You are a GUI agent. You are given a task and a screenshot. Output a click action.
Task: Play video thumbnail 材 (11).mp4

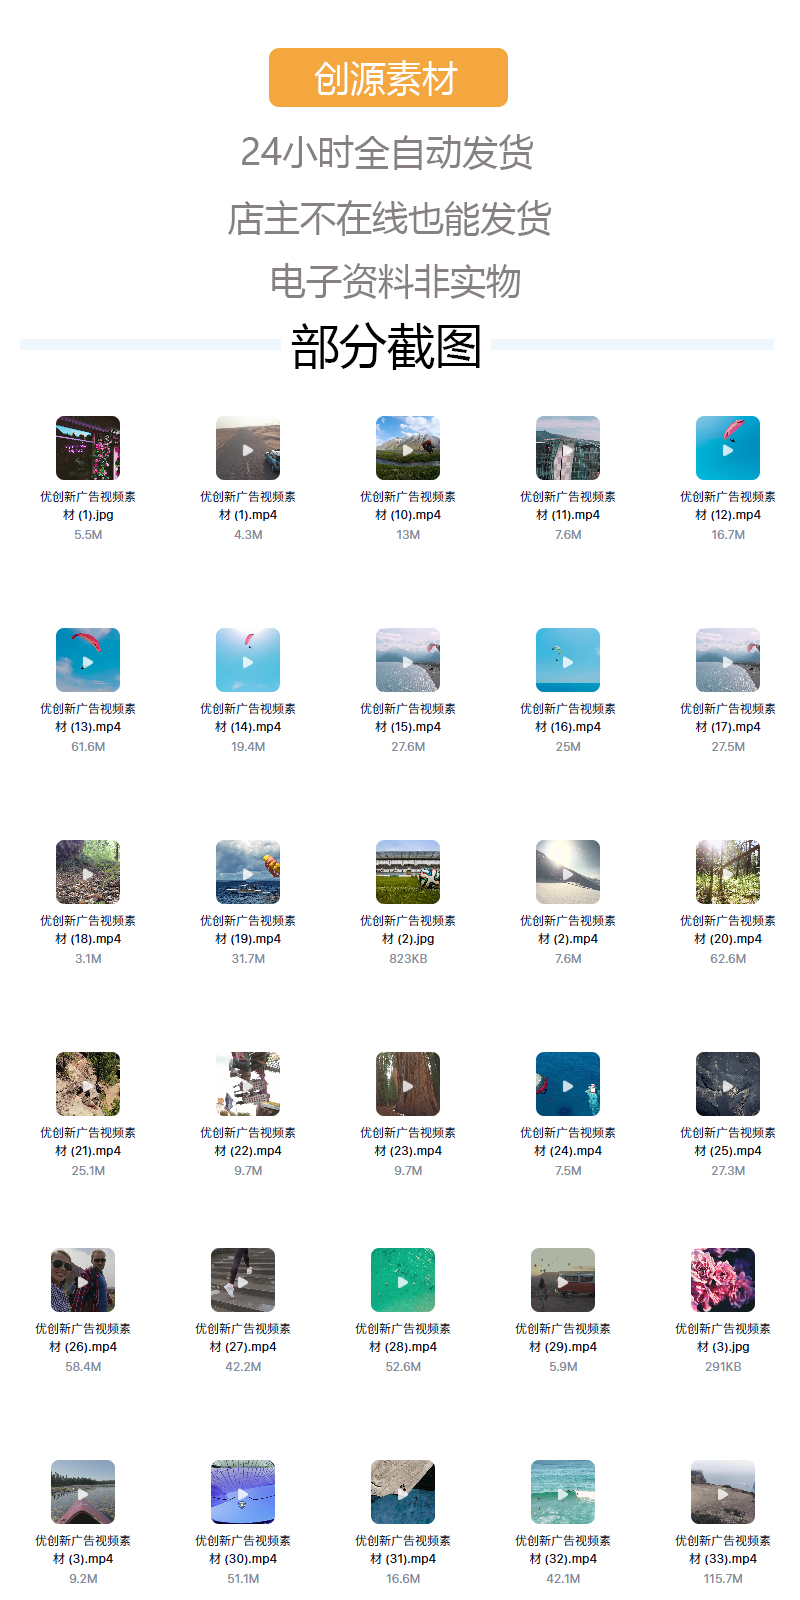coord(568,448)
